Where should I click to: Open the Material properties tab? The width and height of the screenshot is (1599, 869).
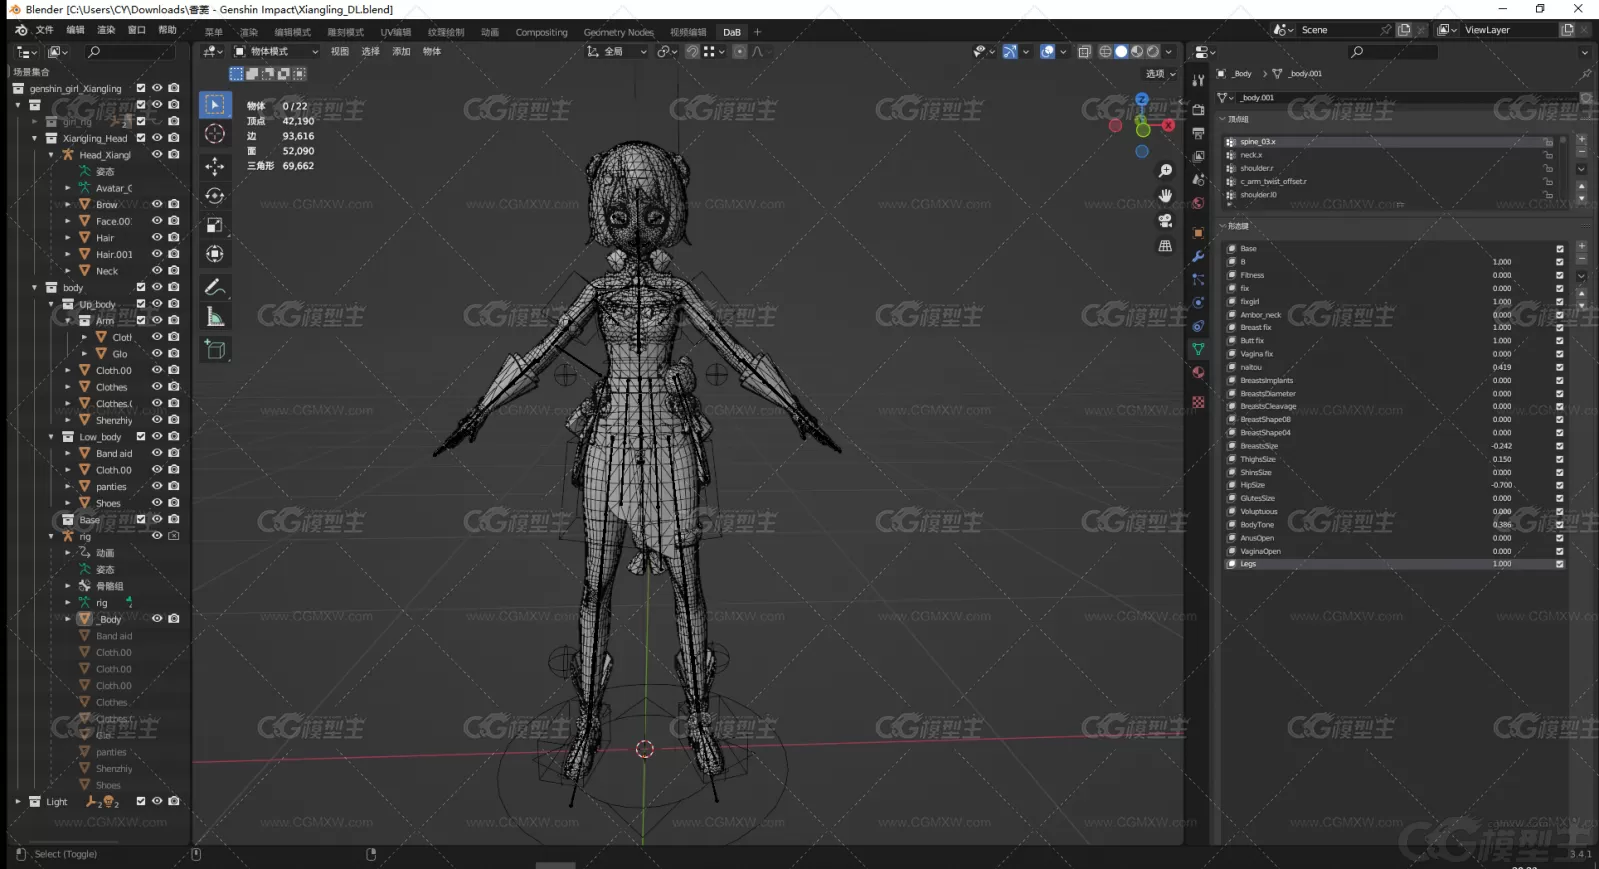[1198, 373]
